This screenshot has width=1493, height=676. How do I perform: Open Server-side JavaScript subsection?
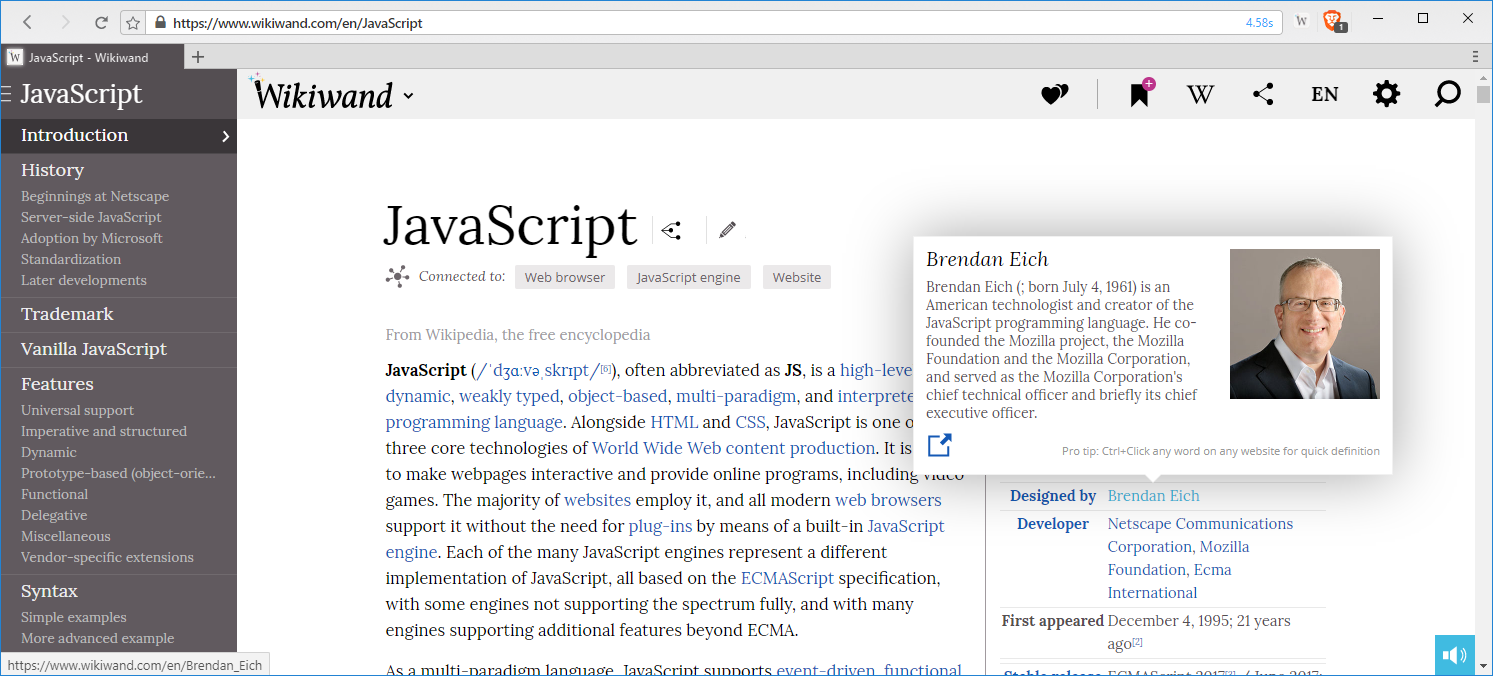click(91, 217)
